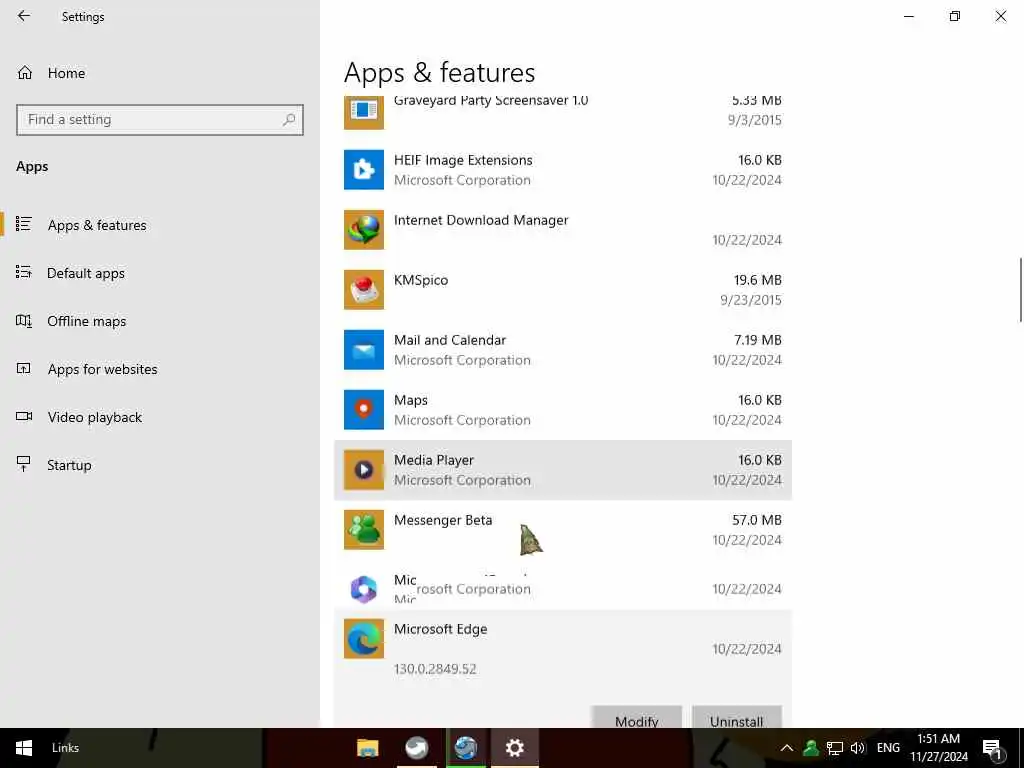The width and height of the screenshot is (1024, 768).
Task: Click the Video playback sidebar icon
Action: [24, 416]
